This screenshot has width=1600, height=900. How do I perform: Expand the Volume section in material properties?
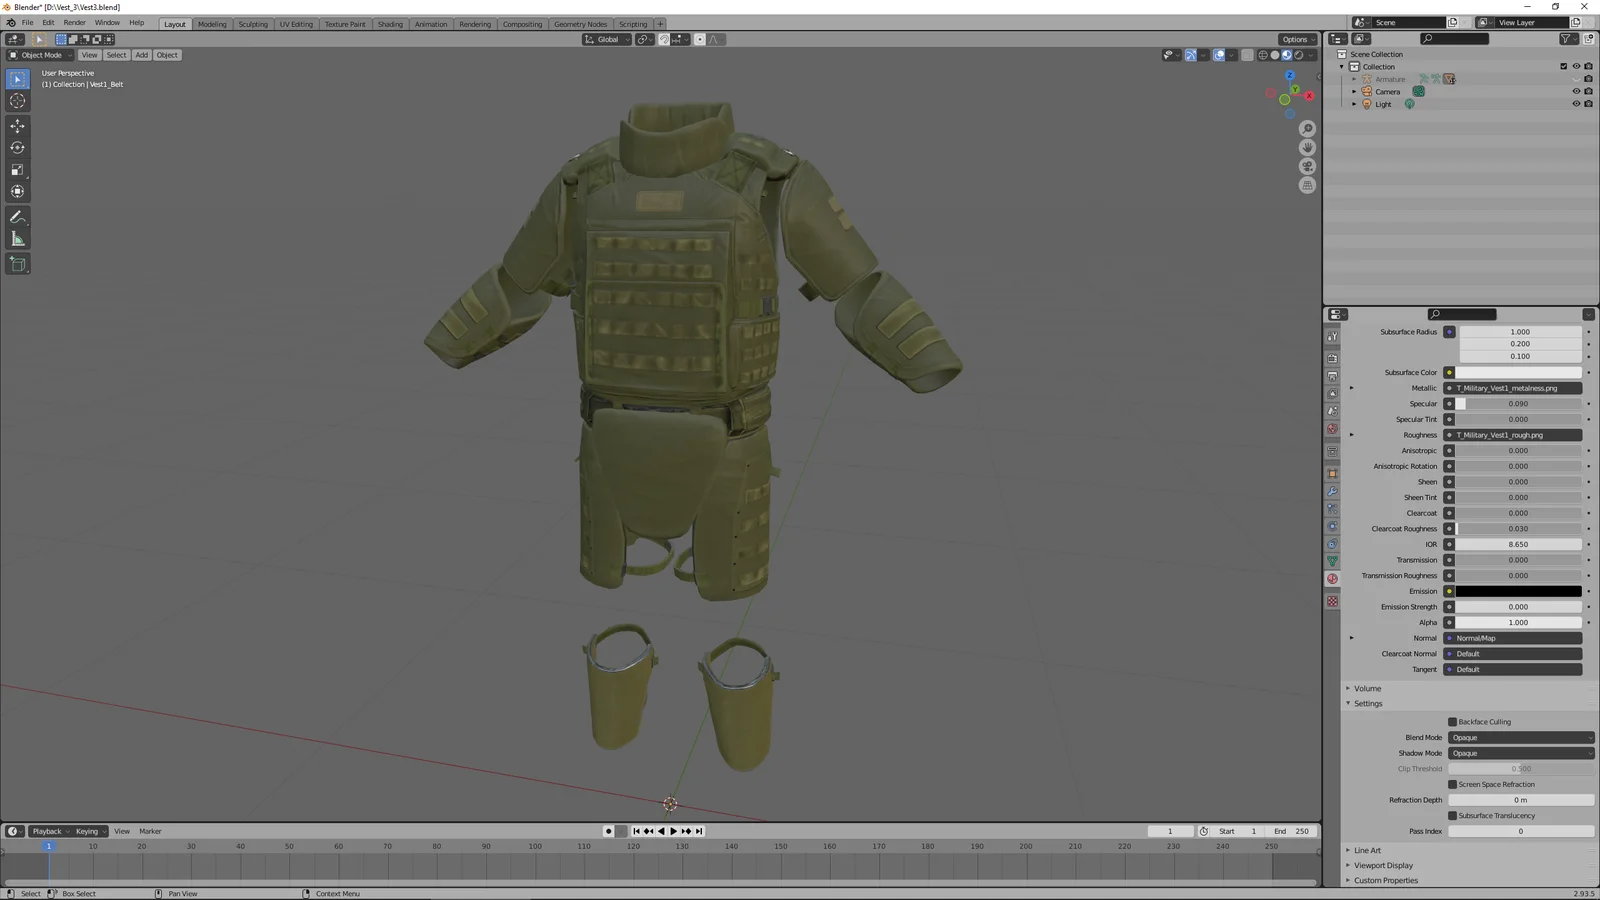pos(1367,688)
